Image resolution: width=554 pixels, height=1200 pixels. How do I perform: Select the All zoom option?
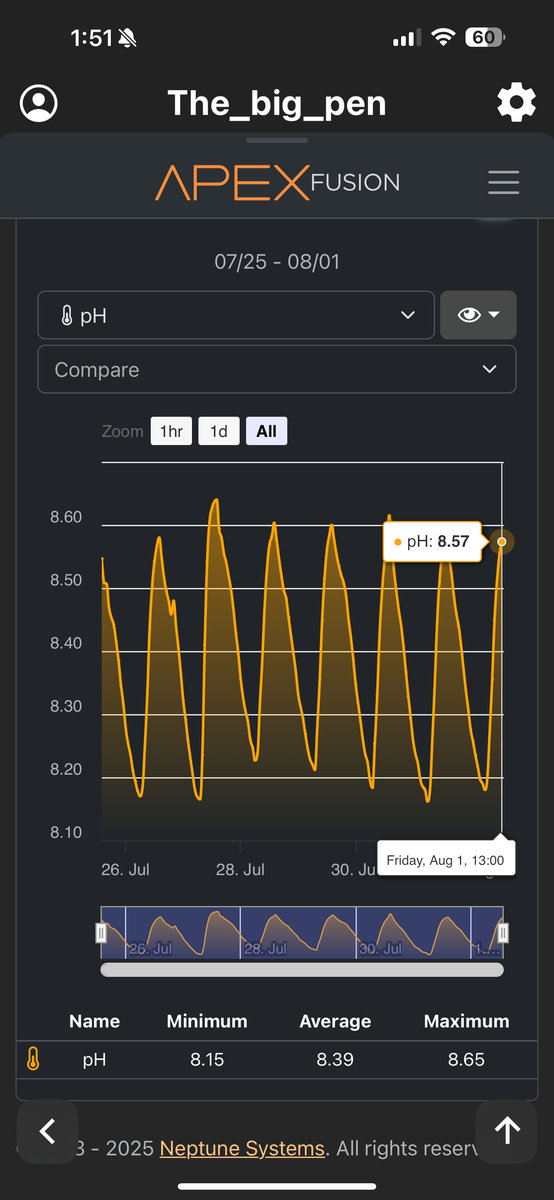(266, 432)
